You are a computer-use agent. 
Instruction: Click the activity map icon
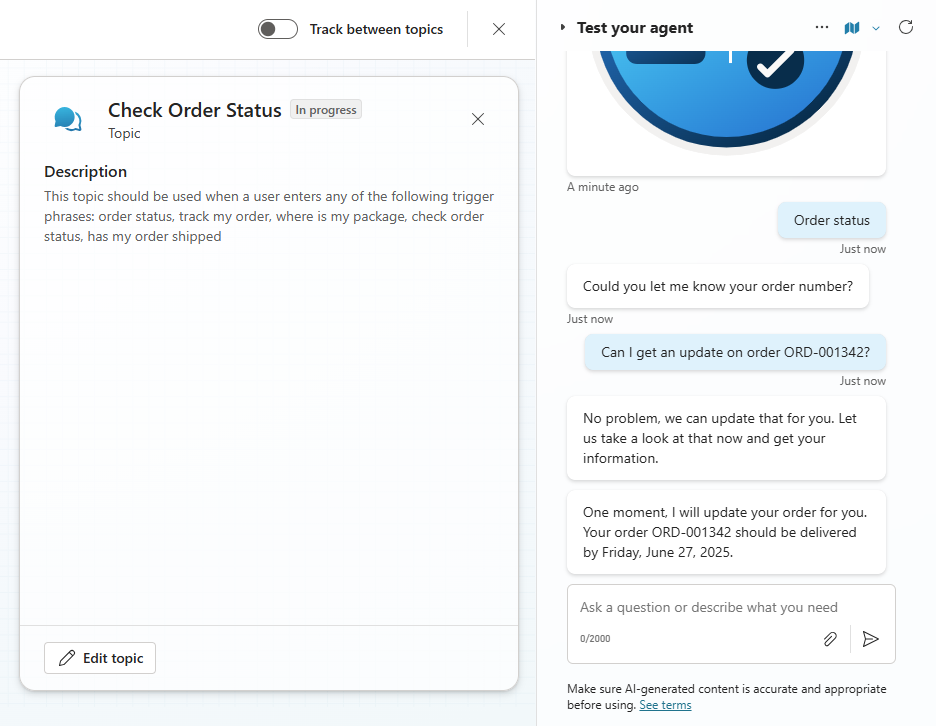(x=852, y=28)
